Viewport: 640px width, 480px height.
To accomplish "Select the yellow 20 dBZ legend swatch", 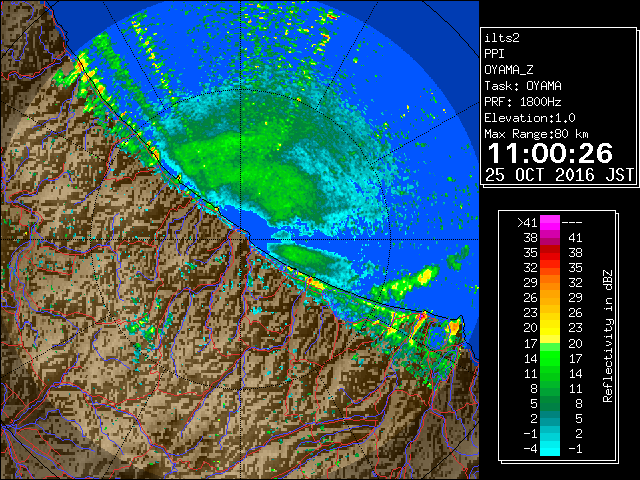I will pyautogui.click(x=550, y=328).
